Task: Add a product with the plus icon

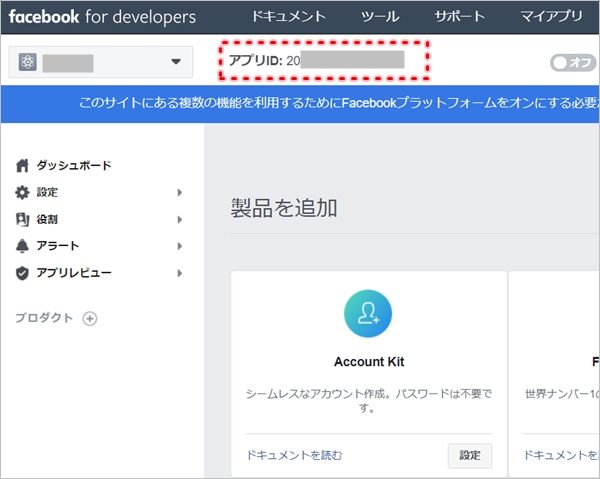Action: point(90,318)
